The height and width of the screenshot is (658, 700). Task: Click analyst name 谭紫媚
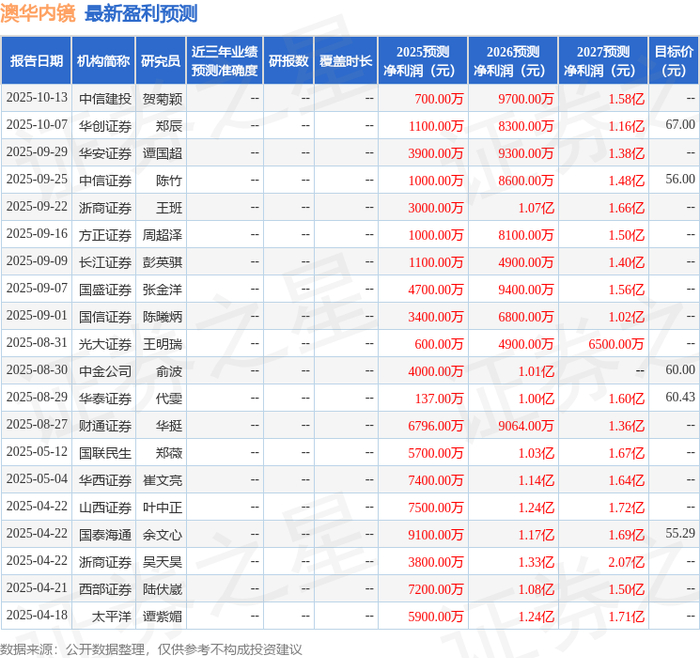(x=162, y=616)
